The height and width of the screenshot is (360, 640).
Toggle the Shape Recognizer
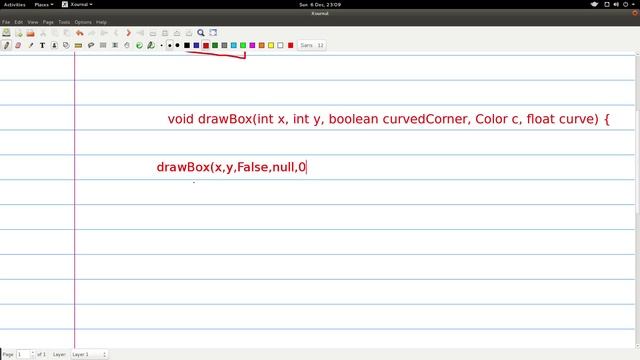pyautogui.click(x=66, y=45)
